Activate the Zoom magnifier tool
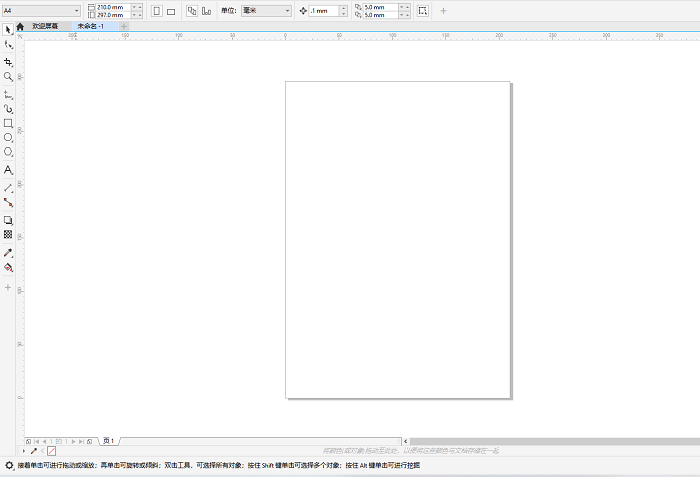 click(8, 76)
